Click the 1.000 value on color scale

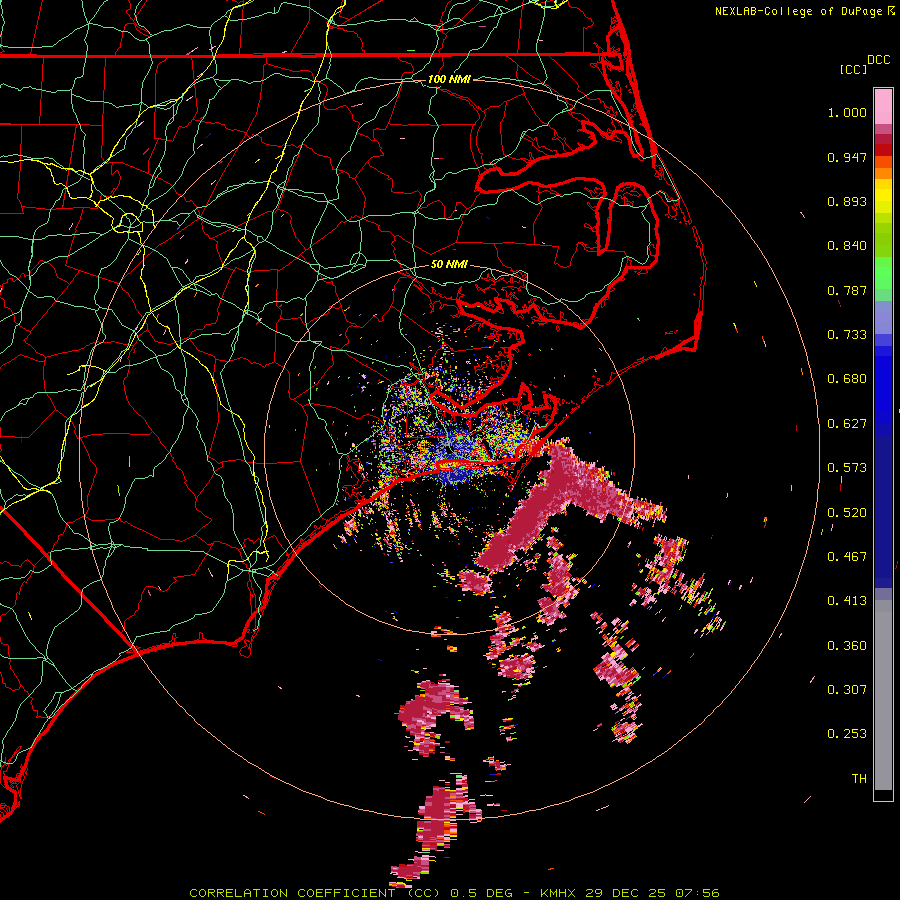[847, 113]
